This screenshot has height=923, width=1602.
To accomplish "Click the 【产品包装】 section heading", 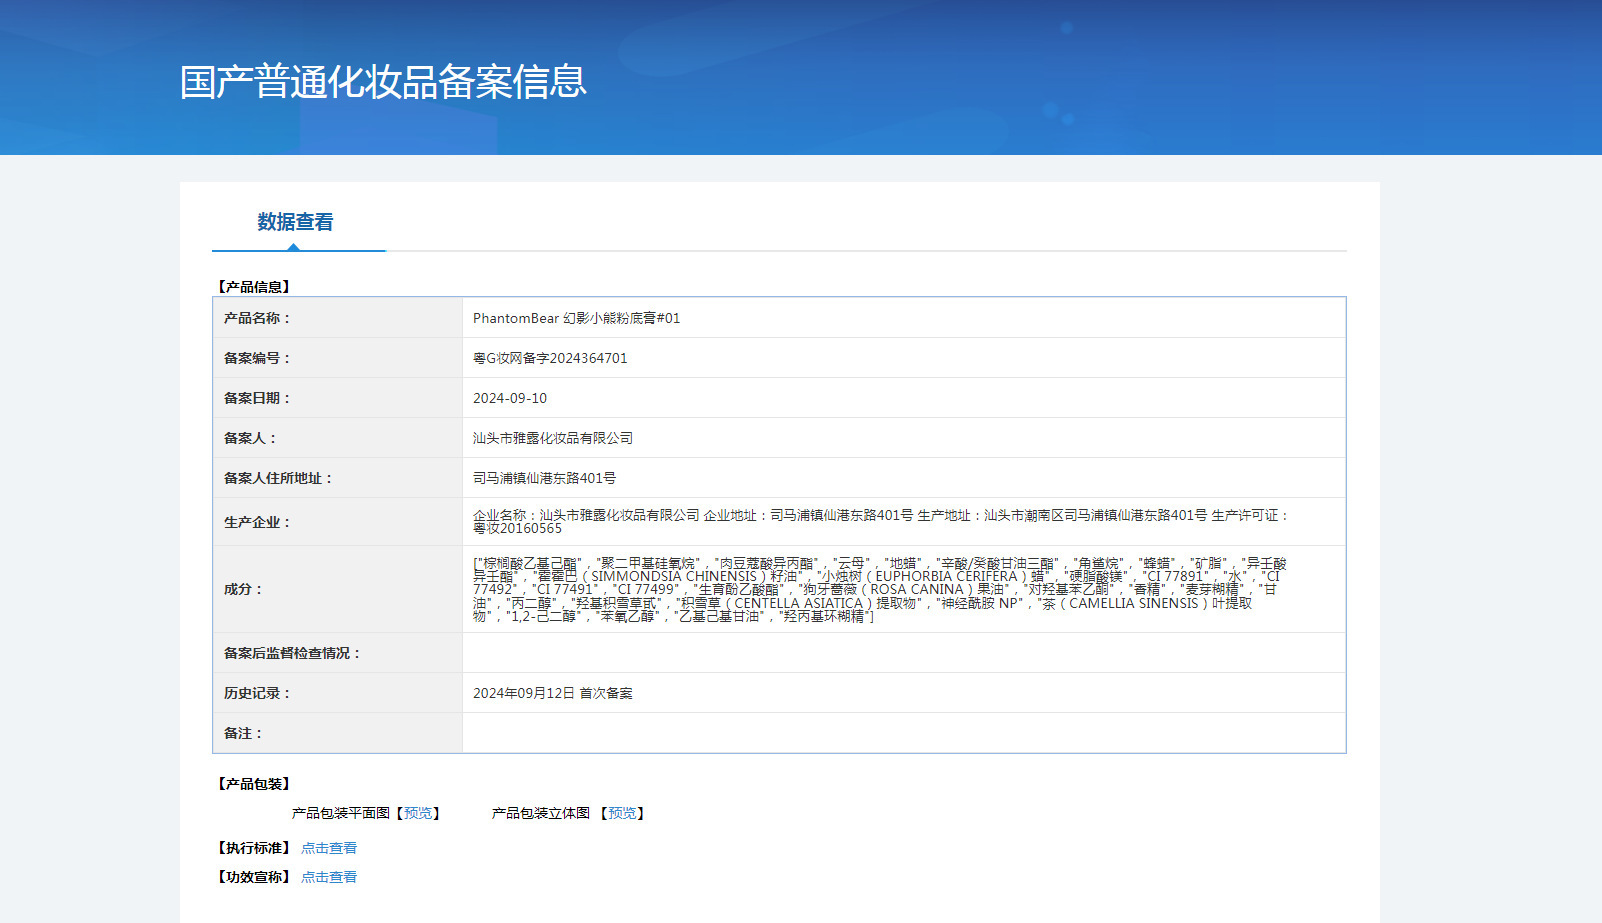I will click(254, 784).
